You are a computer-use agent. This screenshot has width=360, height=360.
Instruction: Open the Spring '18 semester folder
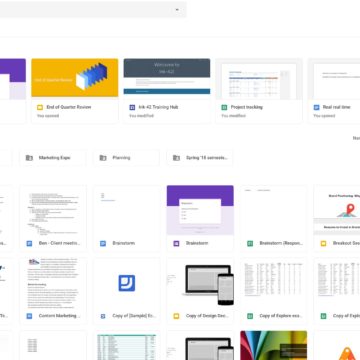click(200, 158)
